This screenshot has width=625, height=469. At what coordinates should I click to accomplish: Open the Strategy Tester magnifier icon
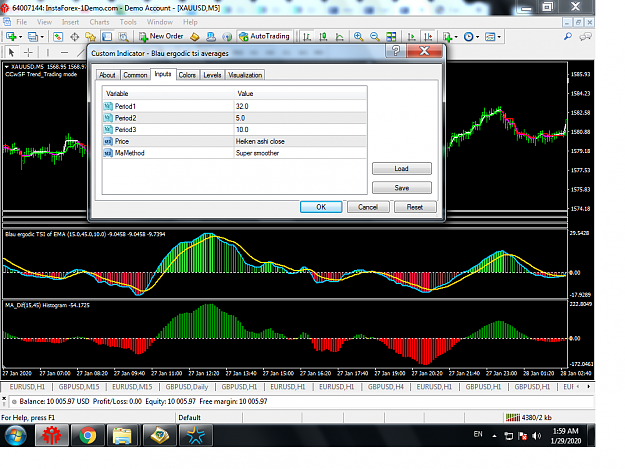coord(124,37)
